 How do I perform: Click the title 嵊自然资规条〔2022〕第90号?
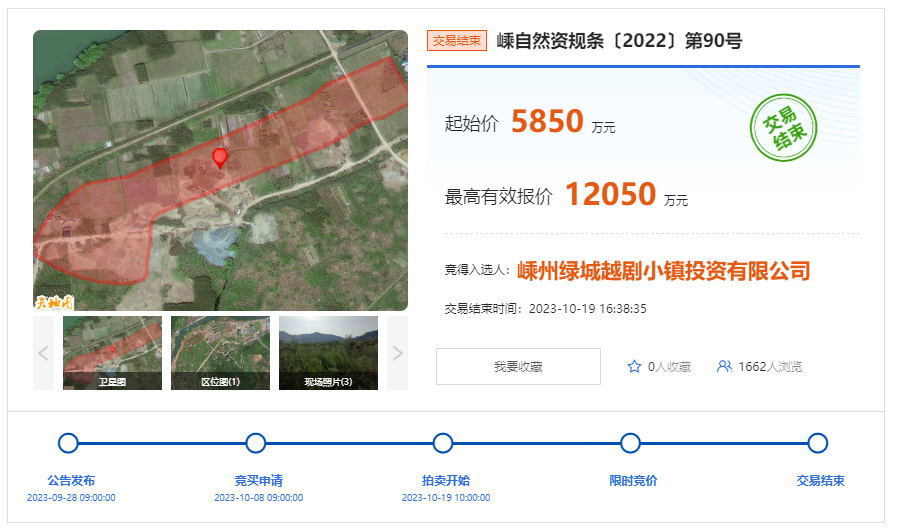(x=620, y=41)
